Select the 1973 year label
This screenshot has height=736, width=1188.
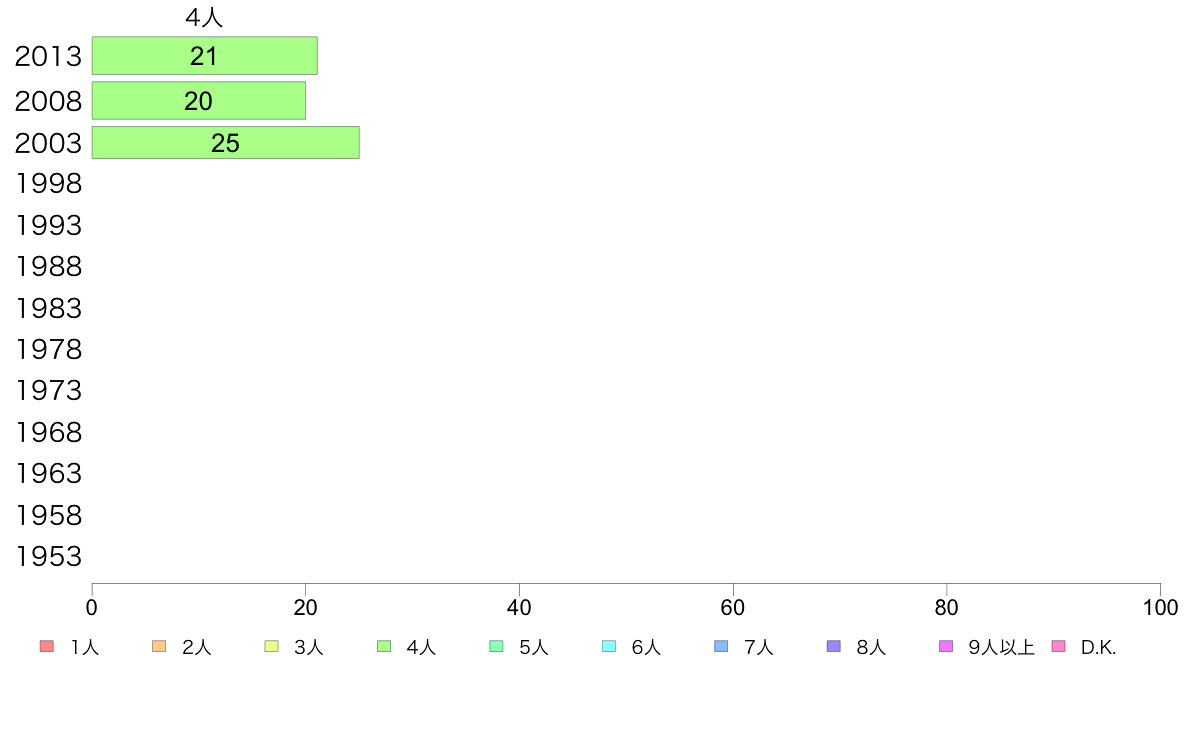[48, 390]
